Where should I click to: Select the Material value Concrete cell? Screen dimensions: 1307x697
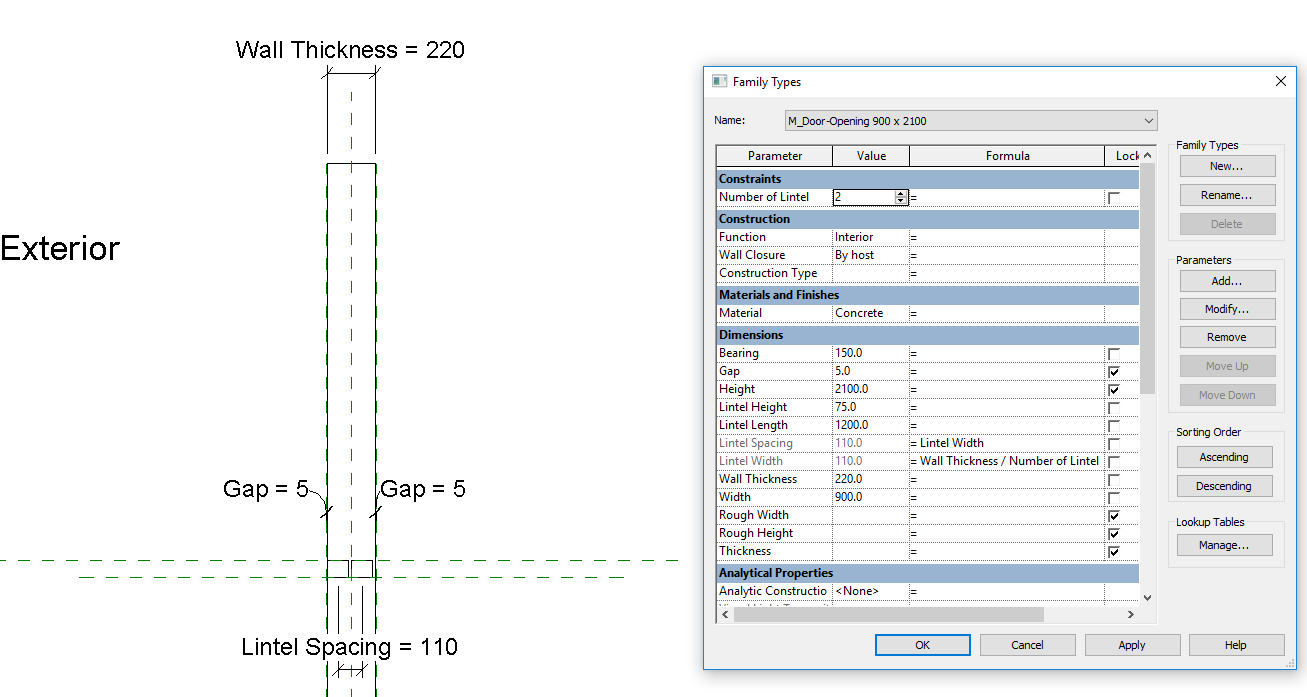pyautogui.click(x=870, y=313)
